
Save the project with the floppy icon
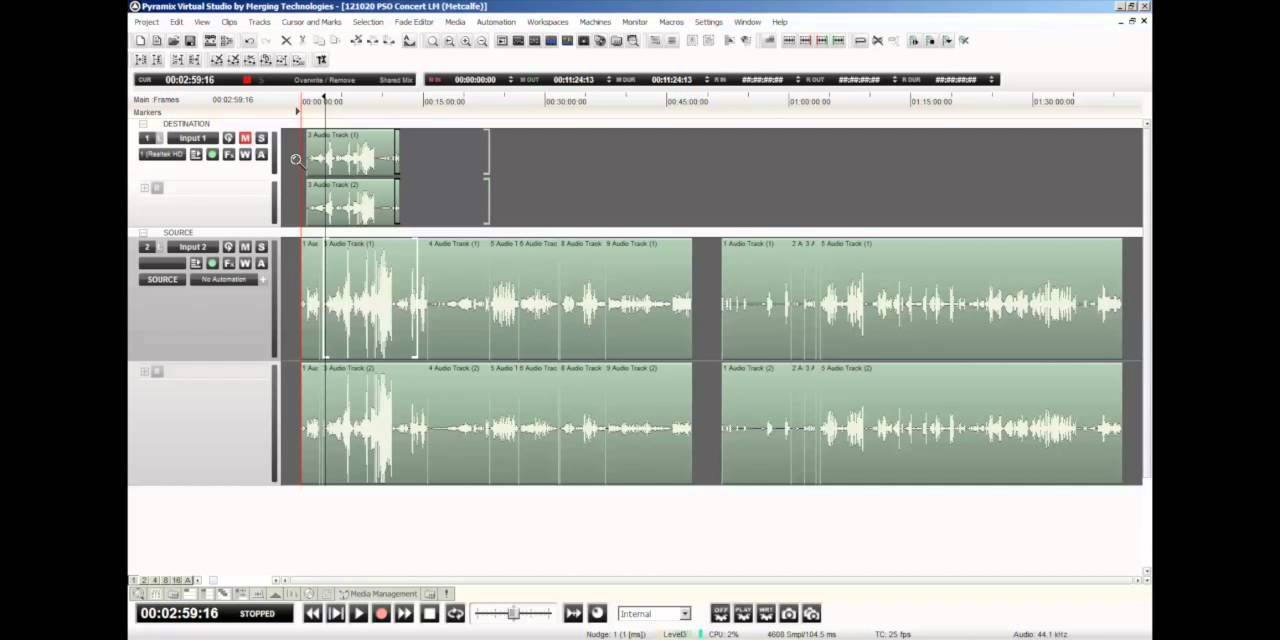tap(190, 41)
